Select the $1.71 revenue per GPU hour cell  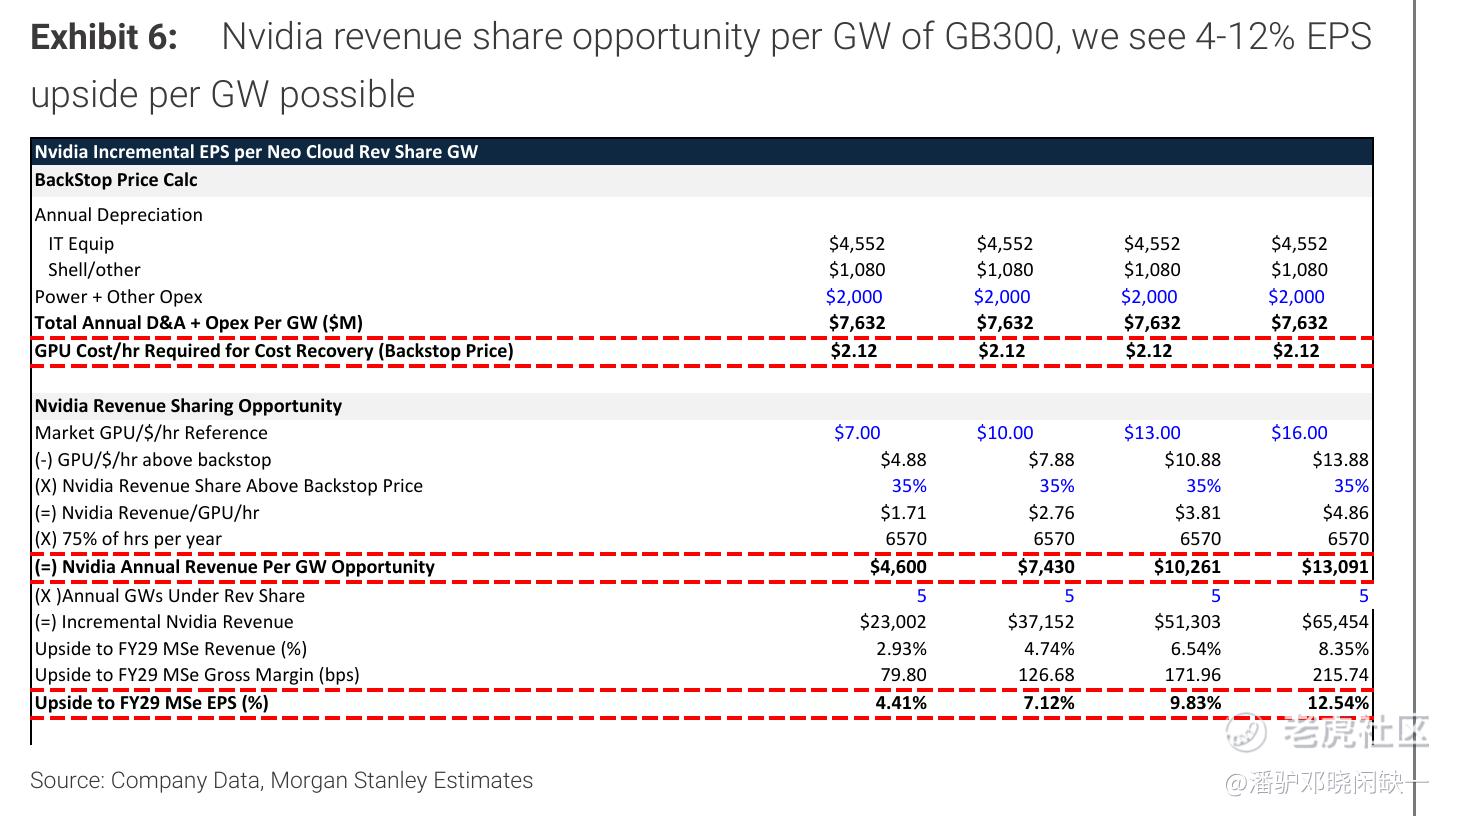[903, 513]
